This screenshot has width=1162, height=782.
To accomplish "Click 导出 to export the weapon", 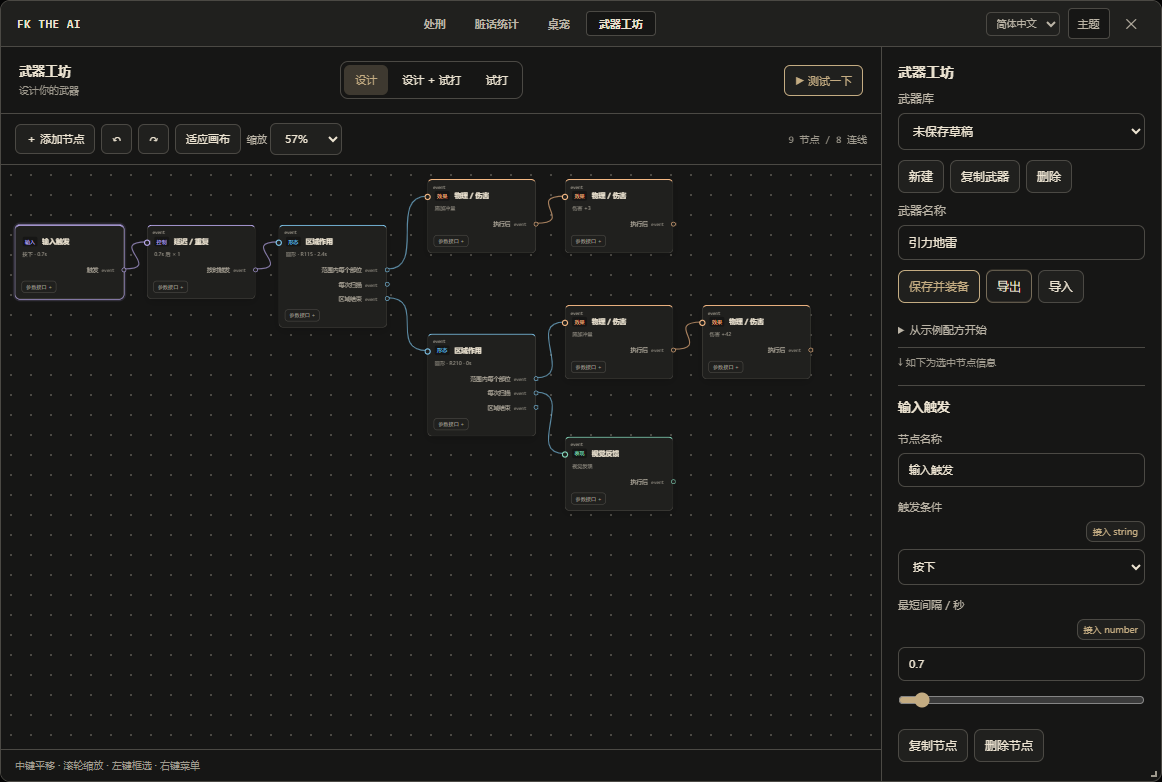I will tap(1009, 287).
